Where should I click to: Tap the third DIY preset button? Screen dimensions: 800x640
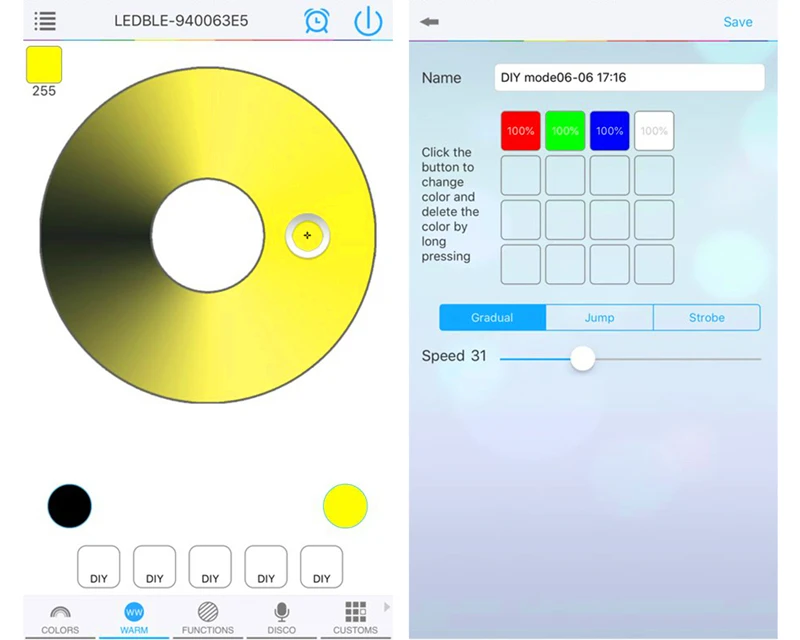click(210, 567)
